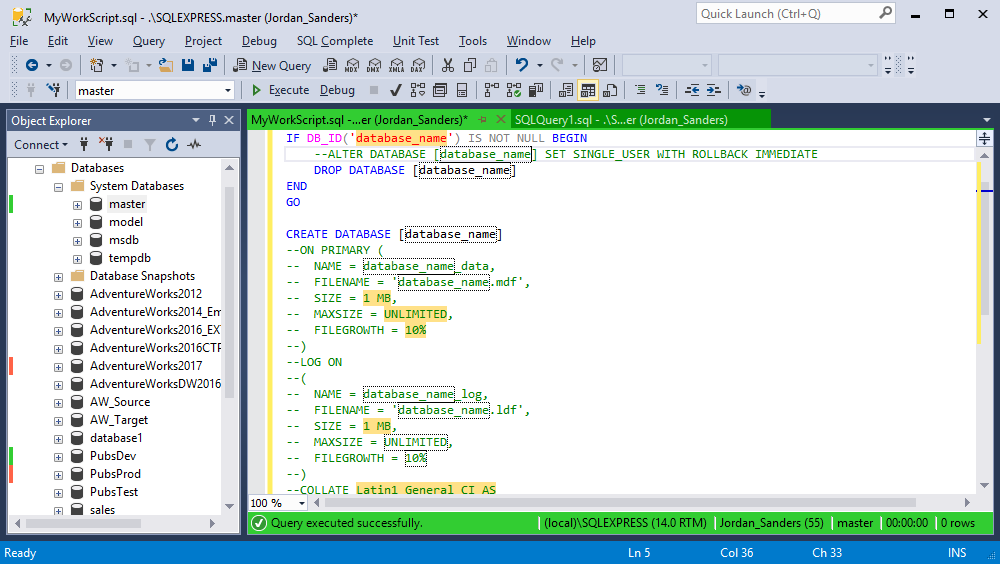1000x564 pixels.
Task: Open the Undo history dropdown arrow
Action: pos(540,65)
